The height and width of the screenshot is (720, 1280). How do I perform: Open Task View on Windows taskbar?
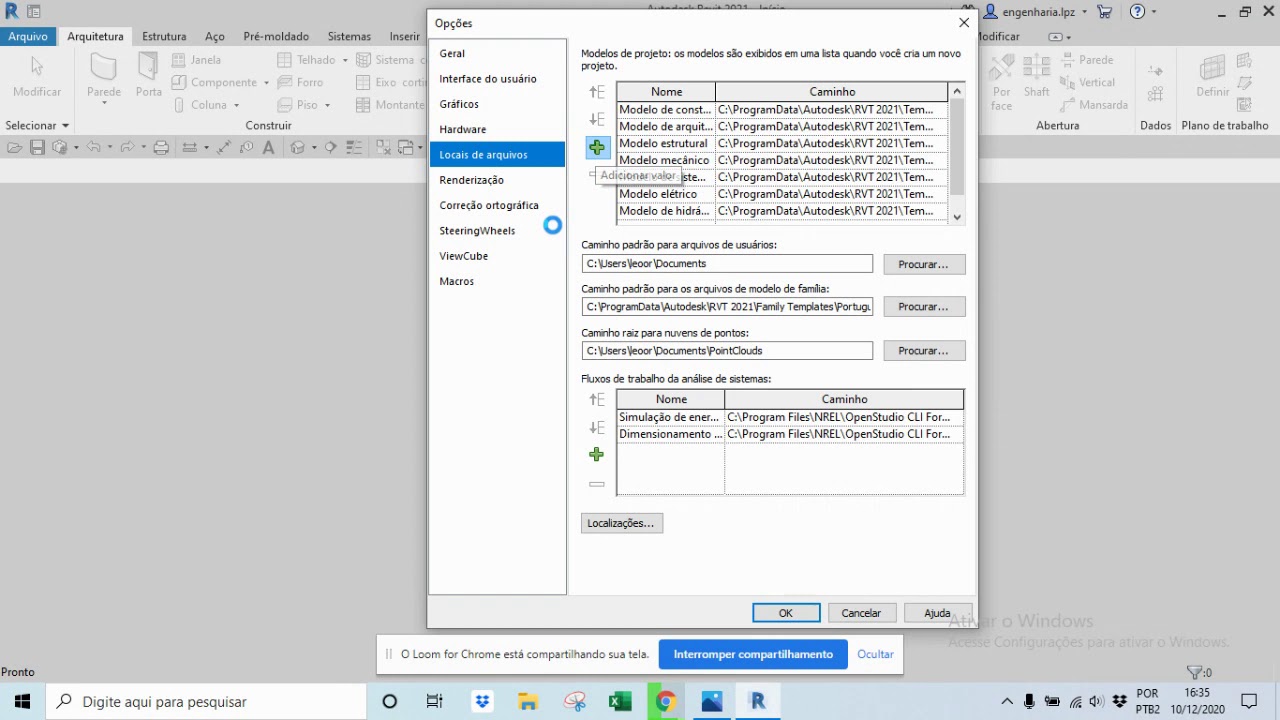tap(434, 702)
